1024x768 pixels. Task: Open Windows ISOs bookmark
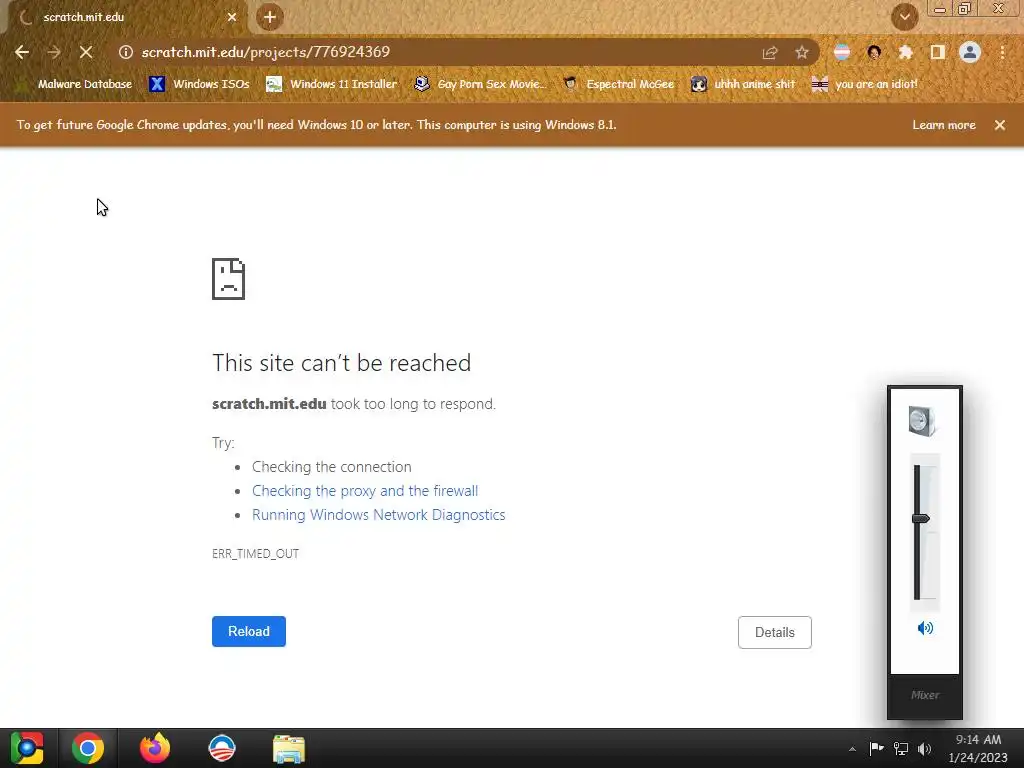pos(199,84)
